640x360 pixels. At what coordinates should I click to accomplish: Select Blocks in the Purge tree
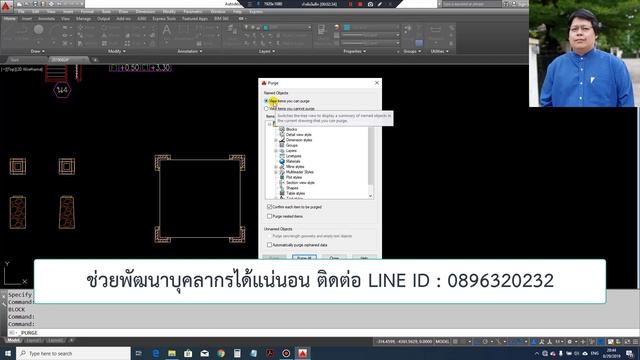pos(291,129)
